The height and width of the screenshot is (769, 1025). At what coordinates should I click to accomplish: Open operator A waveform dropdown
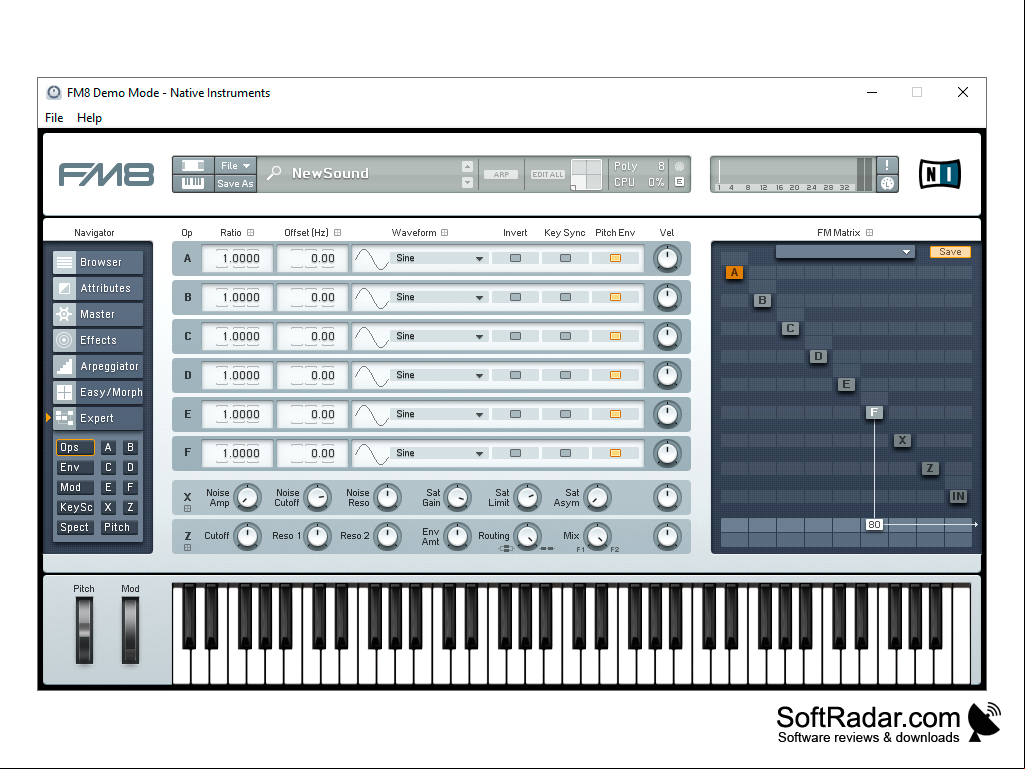(439, 258)
